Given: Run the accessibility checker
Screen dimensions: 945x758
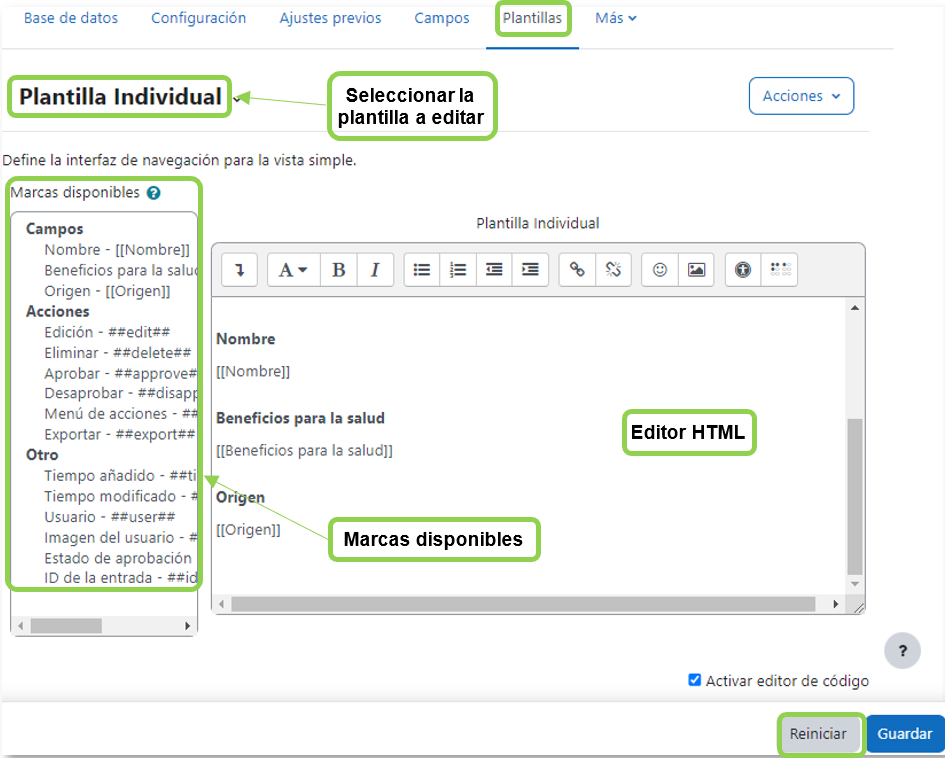Looking at the screenshot, I should point(743,270).
